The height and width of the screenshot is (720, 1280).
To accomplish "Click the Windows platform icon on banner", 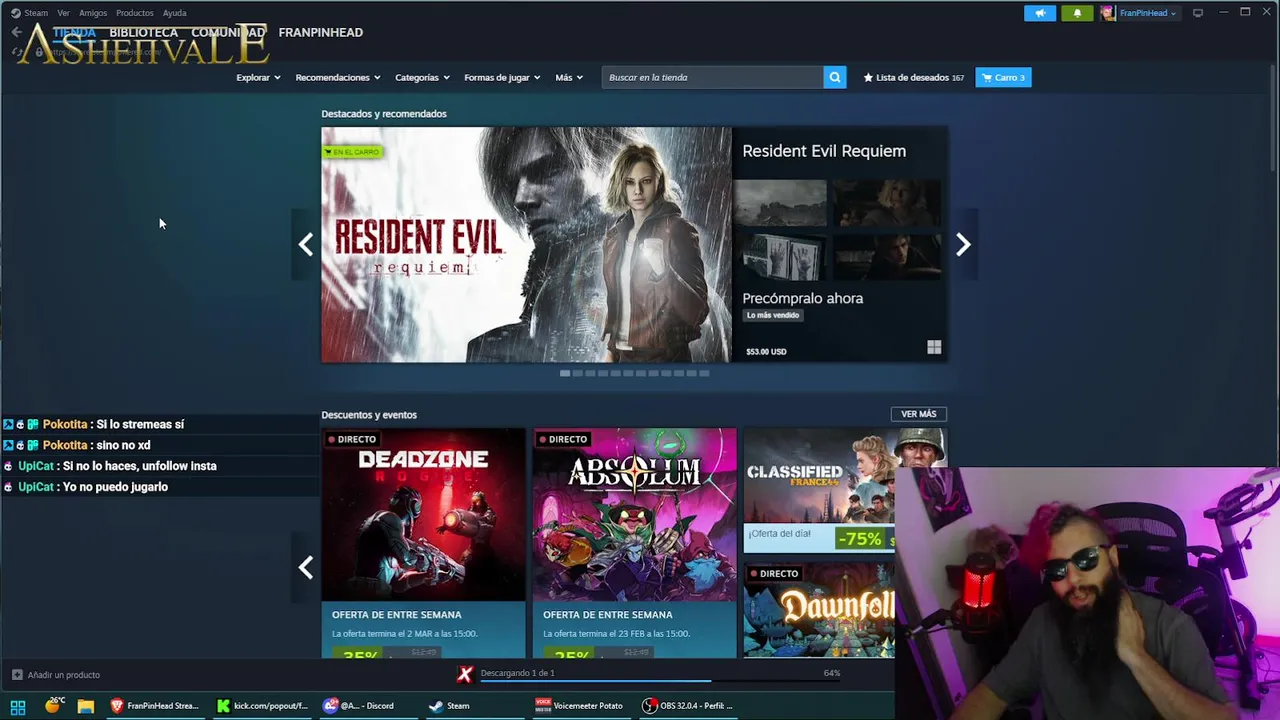I will [934, 347].
